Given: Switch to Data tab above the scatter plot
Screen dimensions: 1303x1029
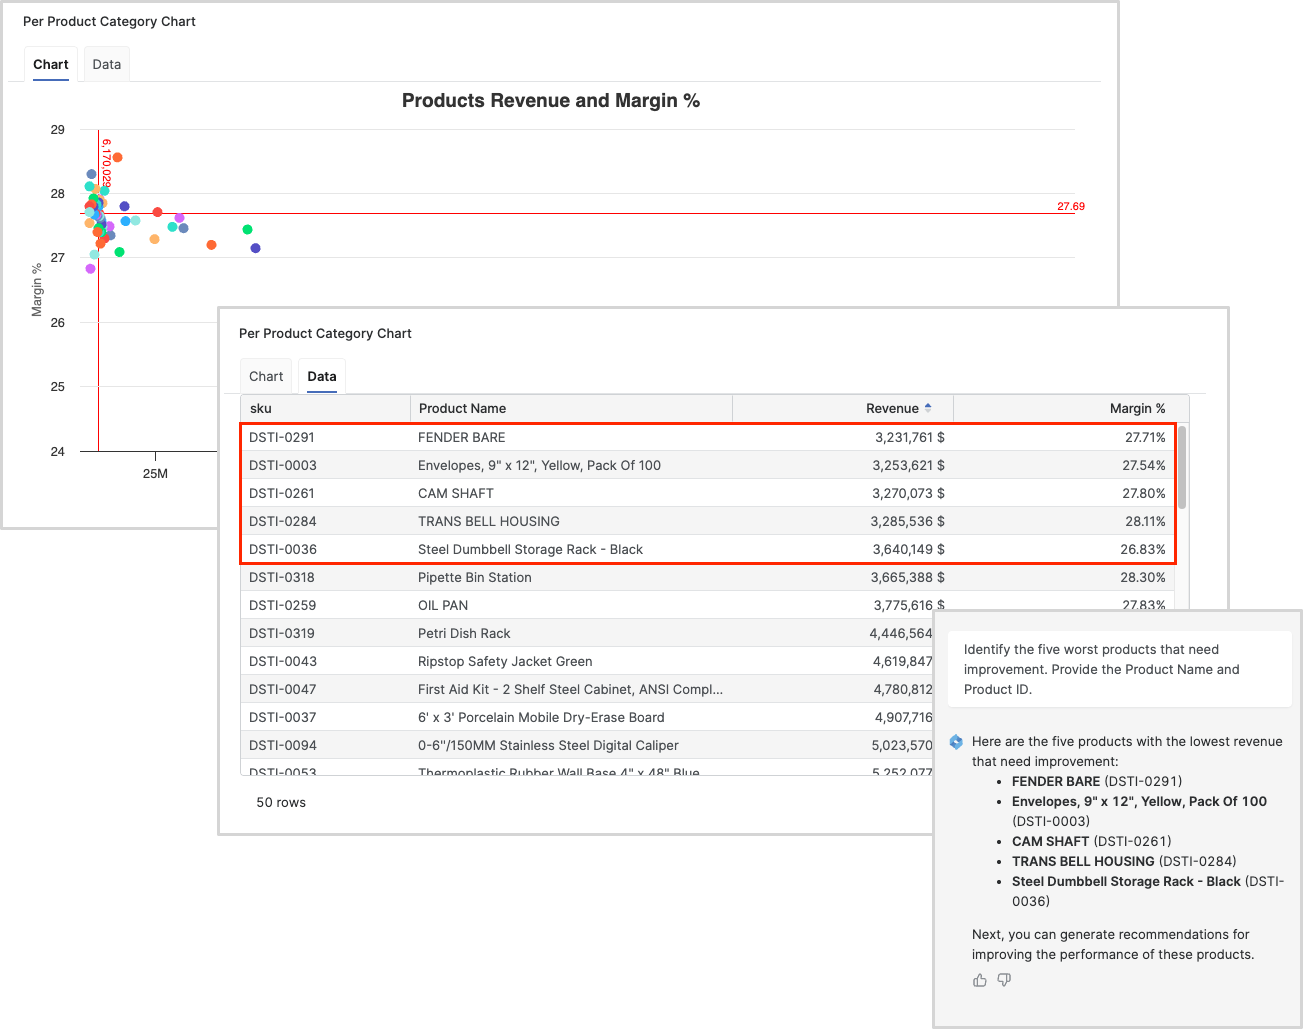Looking at the screenshot, I should pos(107,64).
